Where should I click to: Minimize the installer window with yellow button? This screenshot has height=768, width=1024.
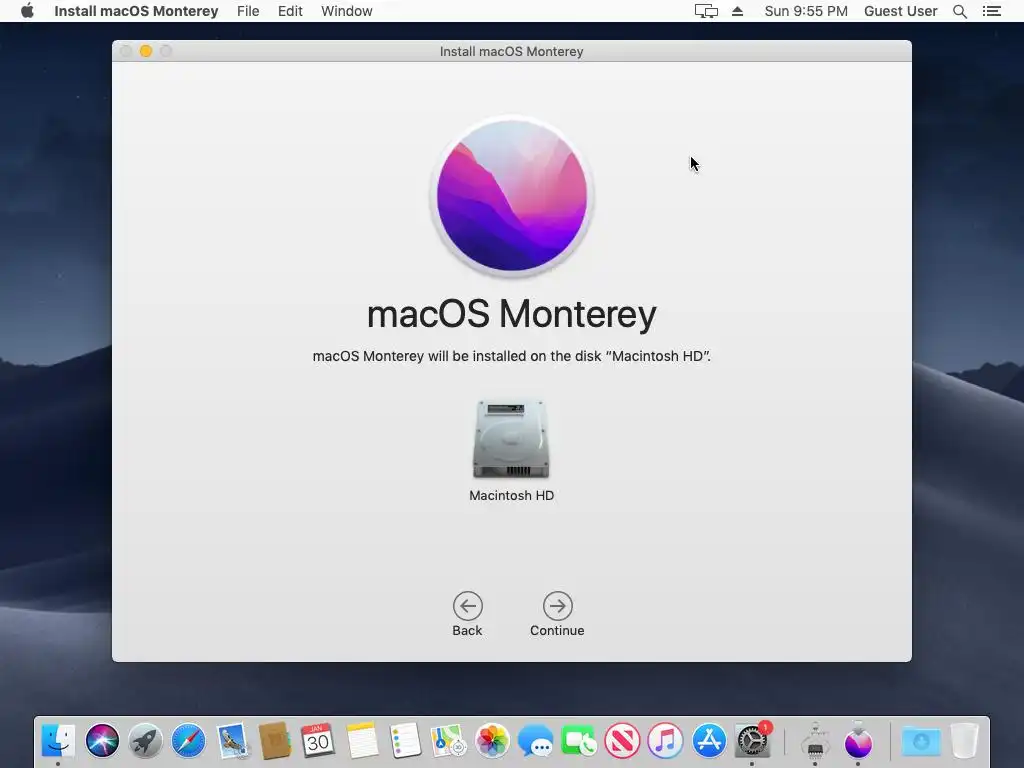(146, 51)
